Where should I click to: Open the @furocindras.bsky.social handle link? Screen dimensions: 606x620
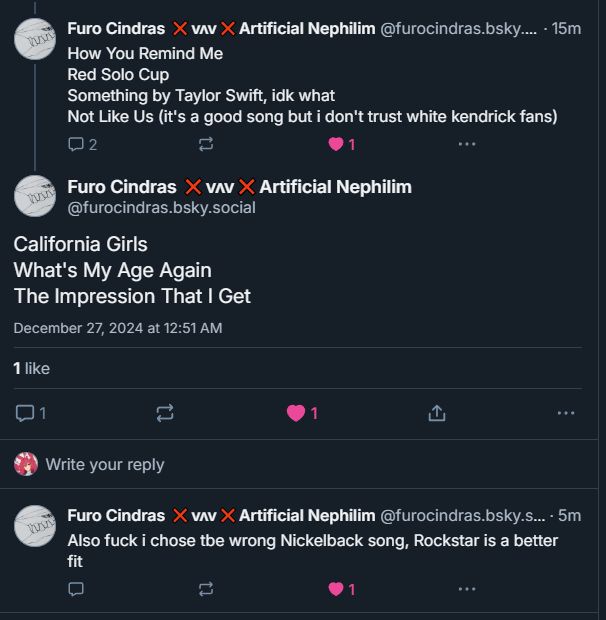tap(161, 208)
